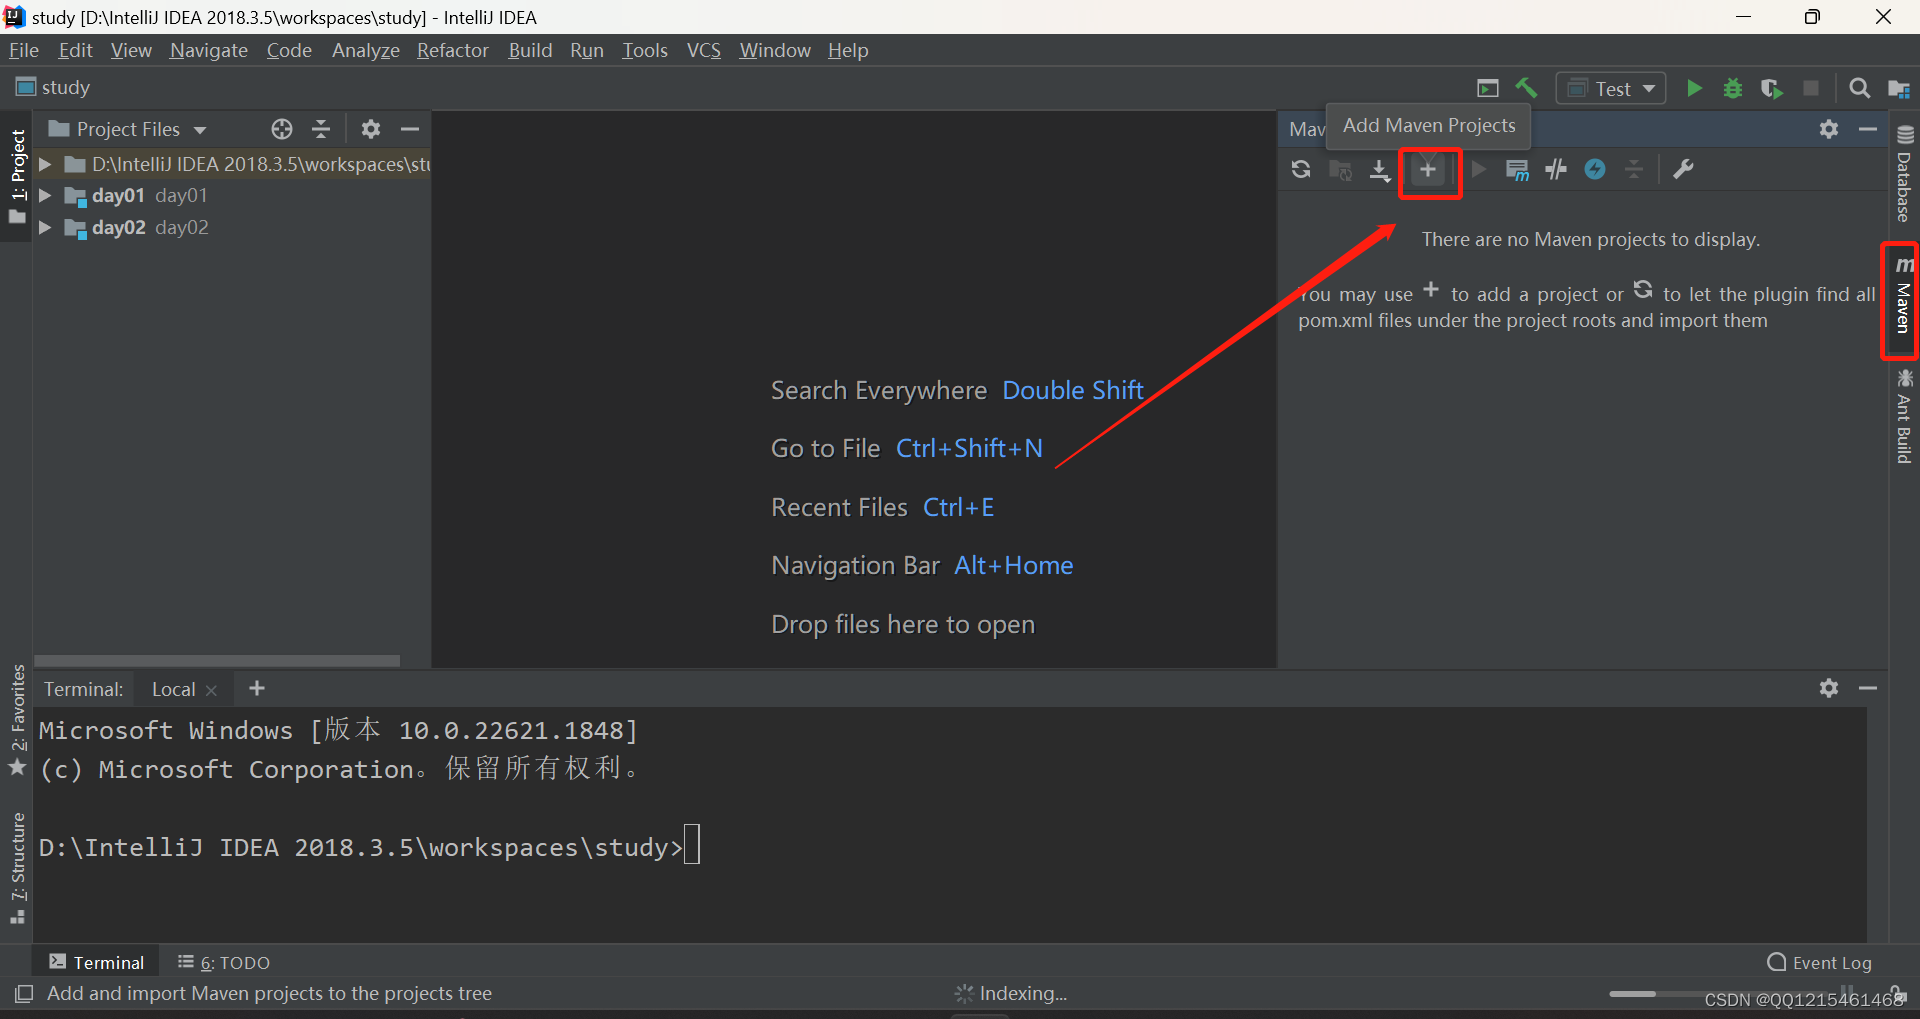Image resolution: width=1920 pixels, height=1019 pixels.
Task: Hide the Terminal tool window
Action: pyautogui.click(x=1868, y=688)
